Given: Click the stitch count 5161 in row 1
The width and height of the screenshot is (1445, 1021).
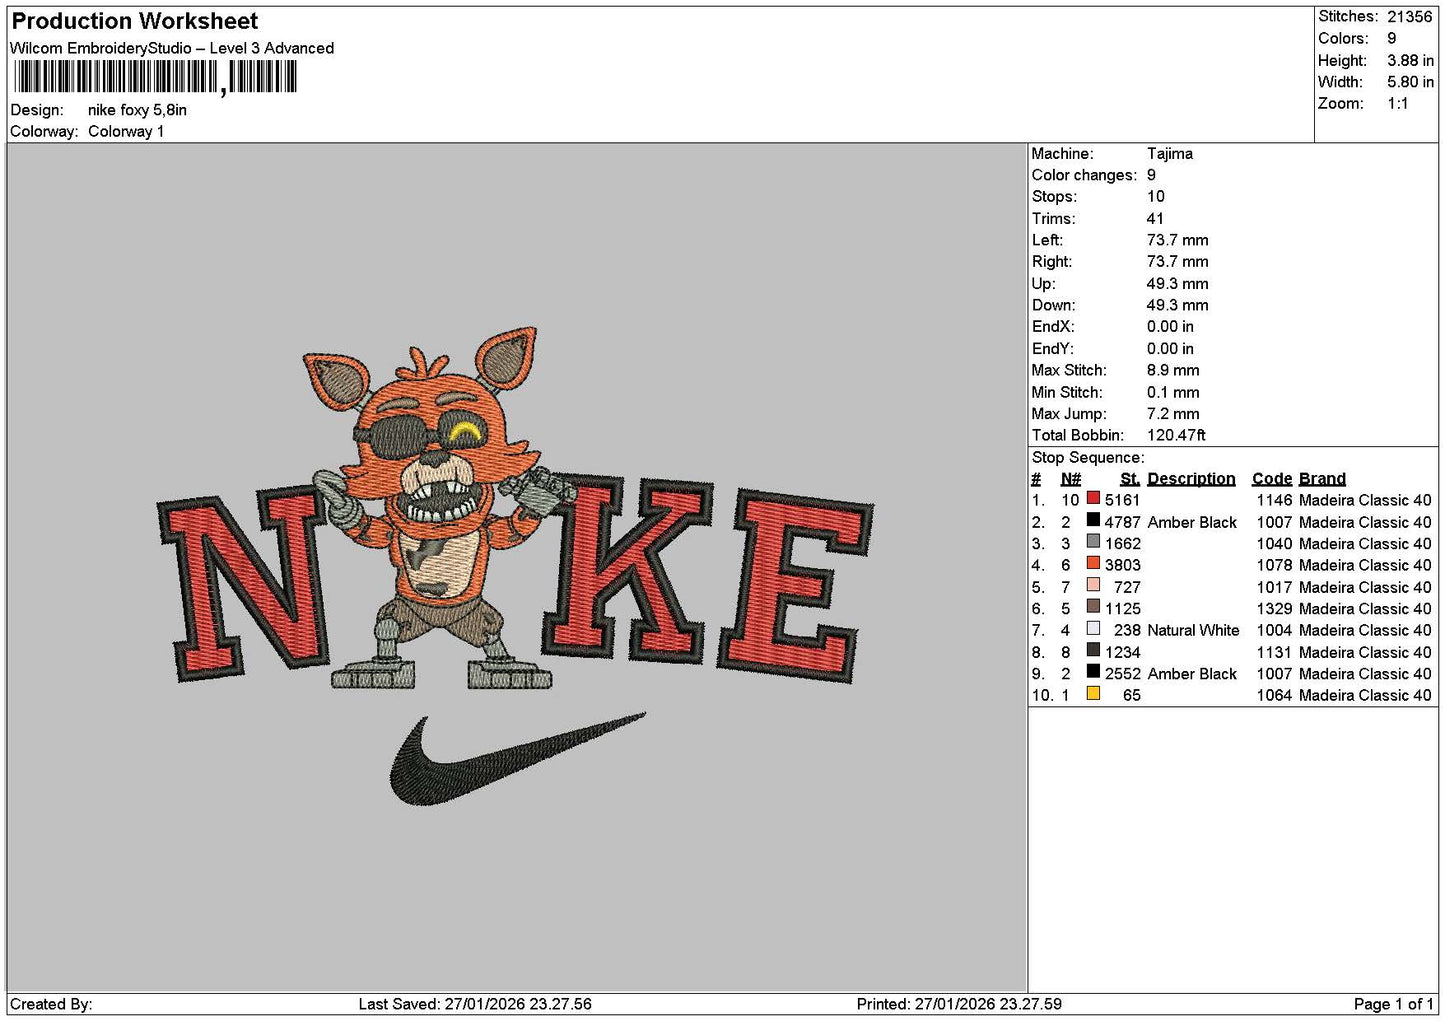Looking at the screenshot, I should click(1122, 500).
